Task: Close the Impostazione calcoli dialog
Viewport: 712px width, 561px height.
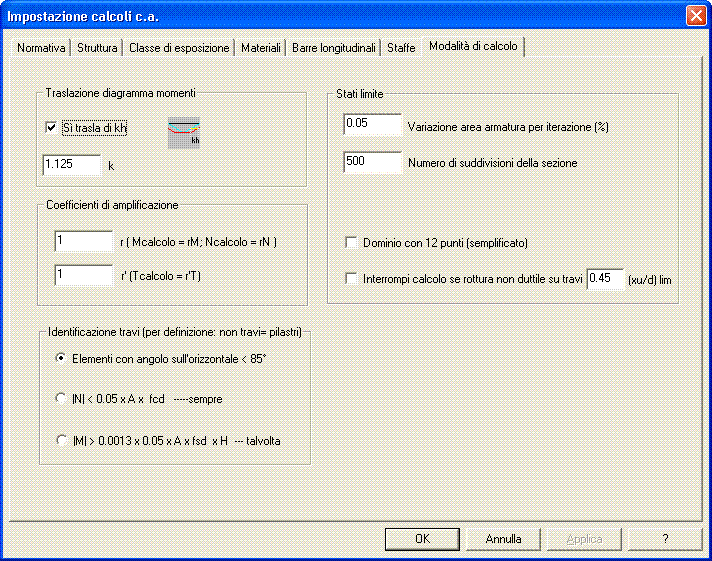Action: click(696, 16)
